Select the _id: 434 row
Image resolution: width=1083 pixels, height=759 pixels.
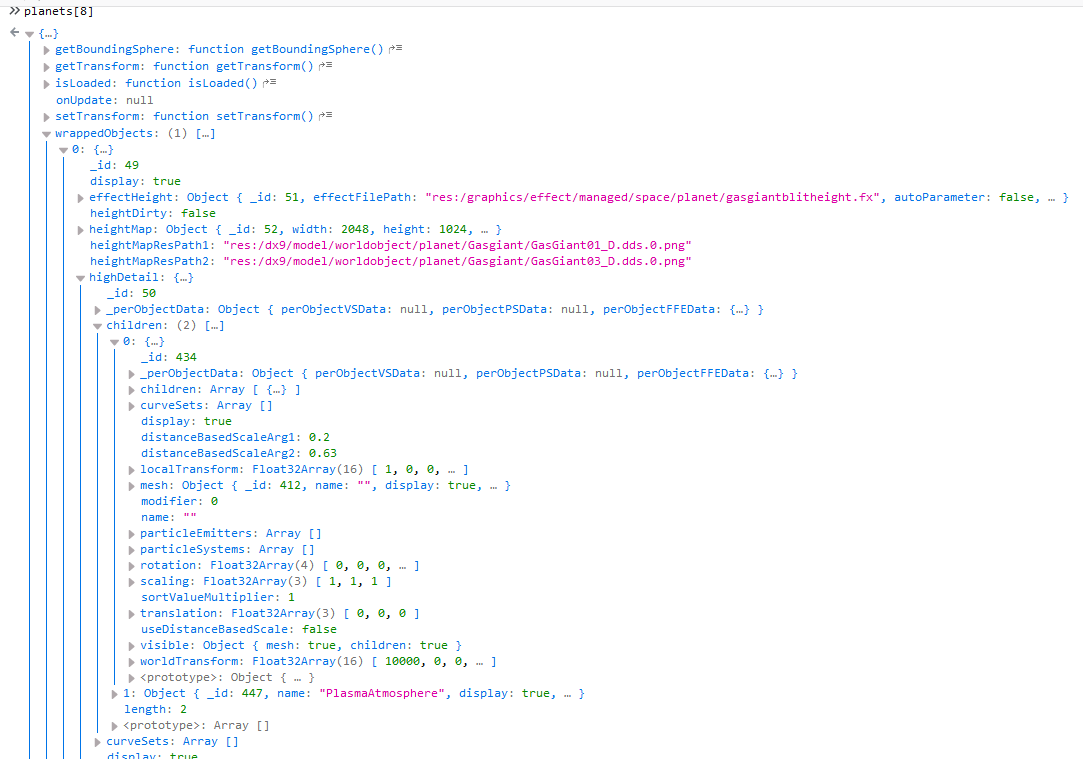tap(169, 357)
